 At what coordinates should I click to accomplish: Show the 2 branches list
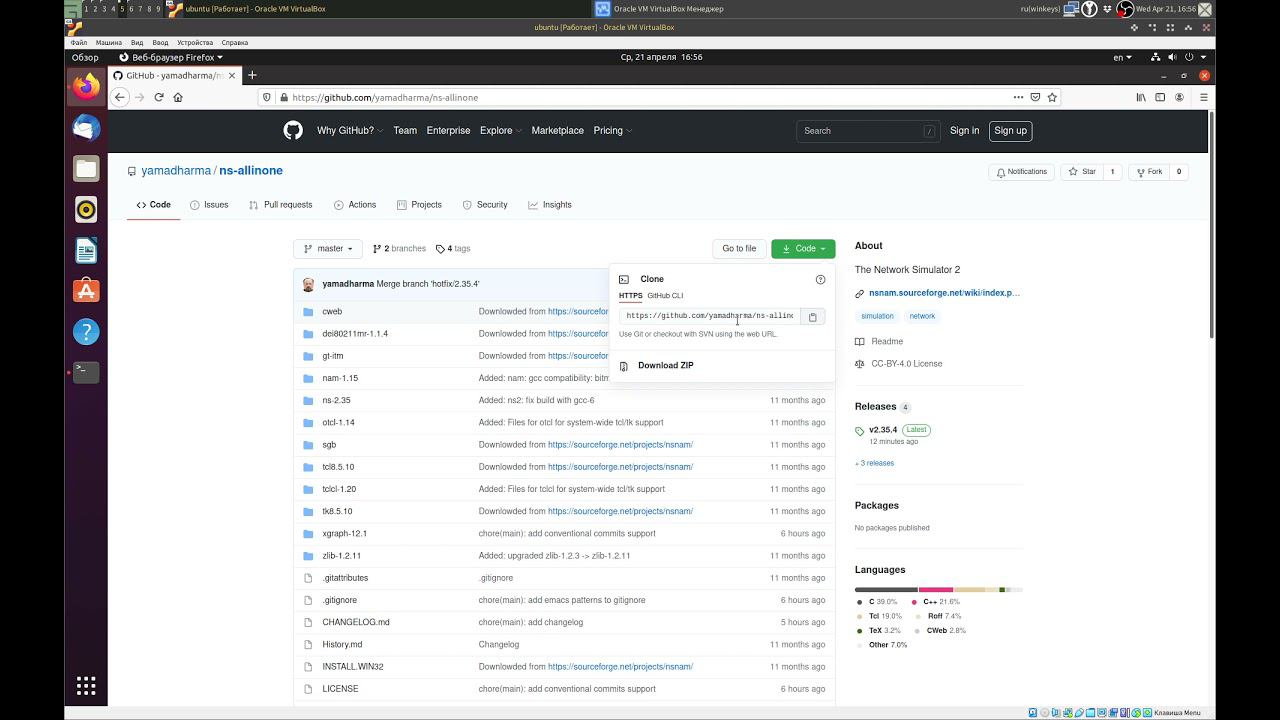399,249
